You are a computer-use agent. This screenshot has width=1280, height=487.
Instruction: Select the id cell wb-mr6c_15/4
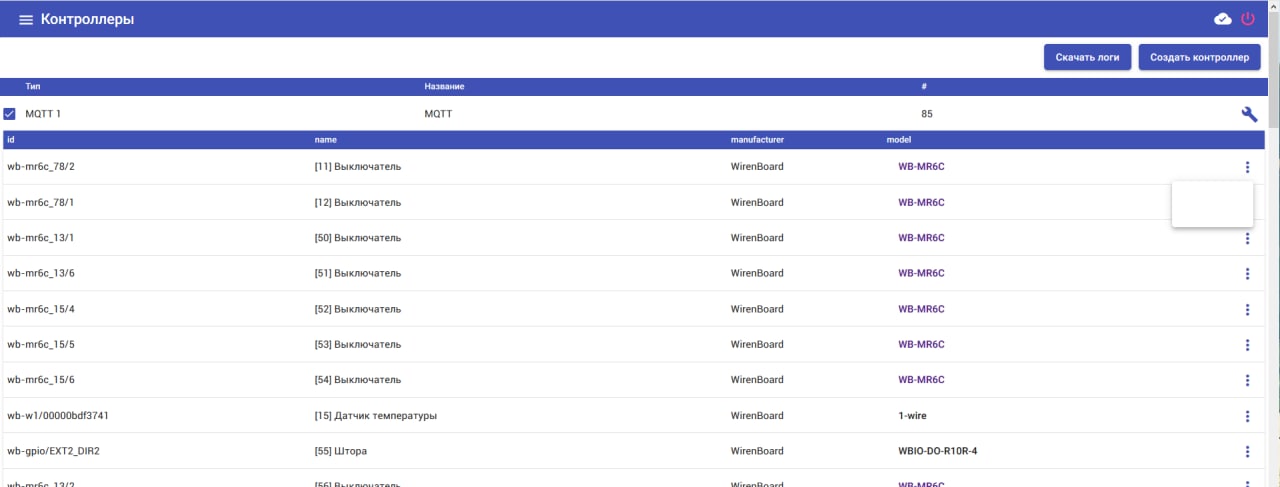pyautogui.click(x=41, y=309)
